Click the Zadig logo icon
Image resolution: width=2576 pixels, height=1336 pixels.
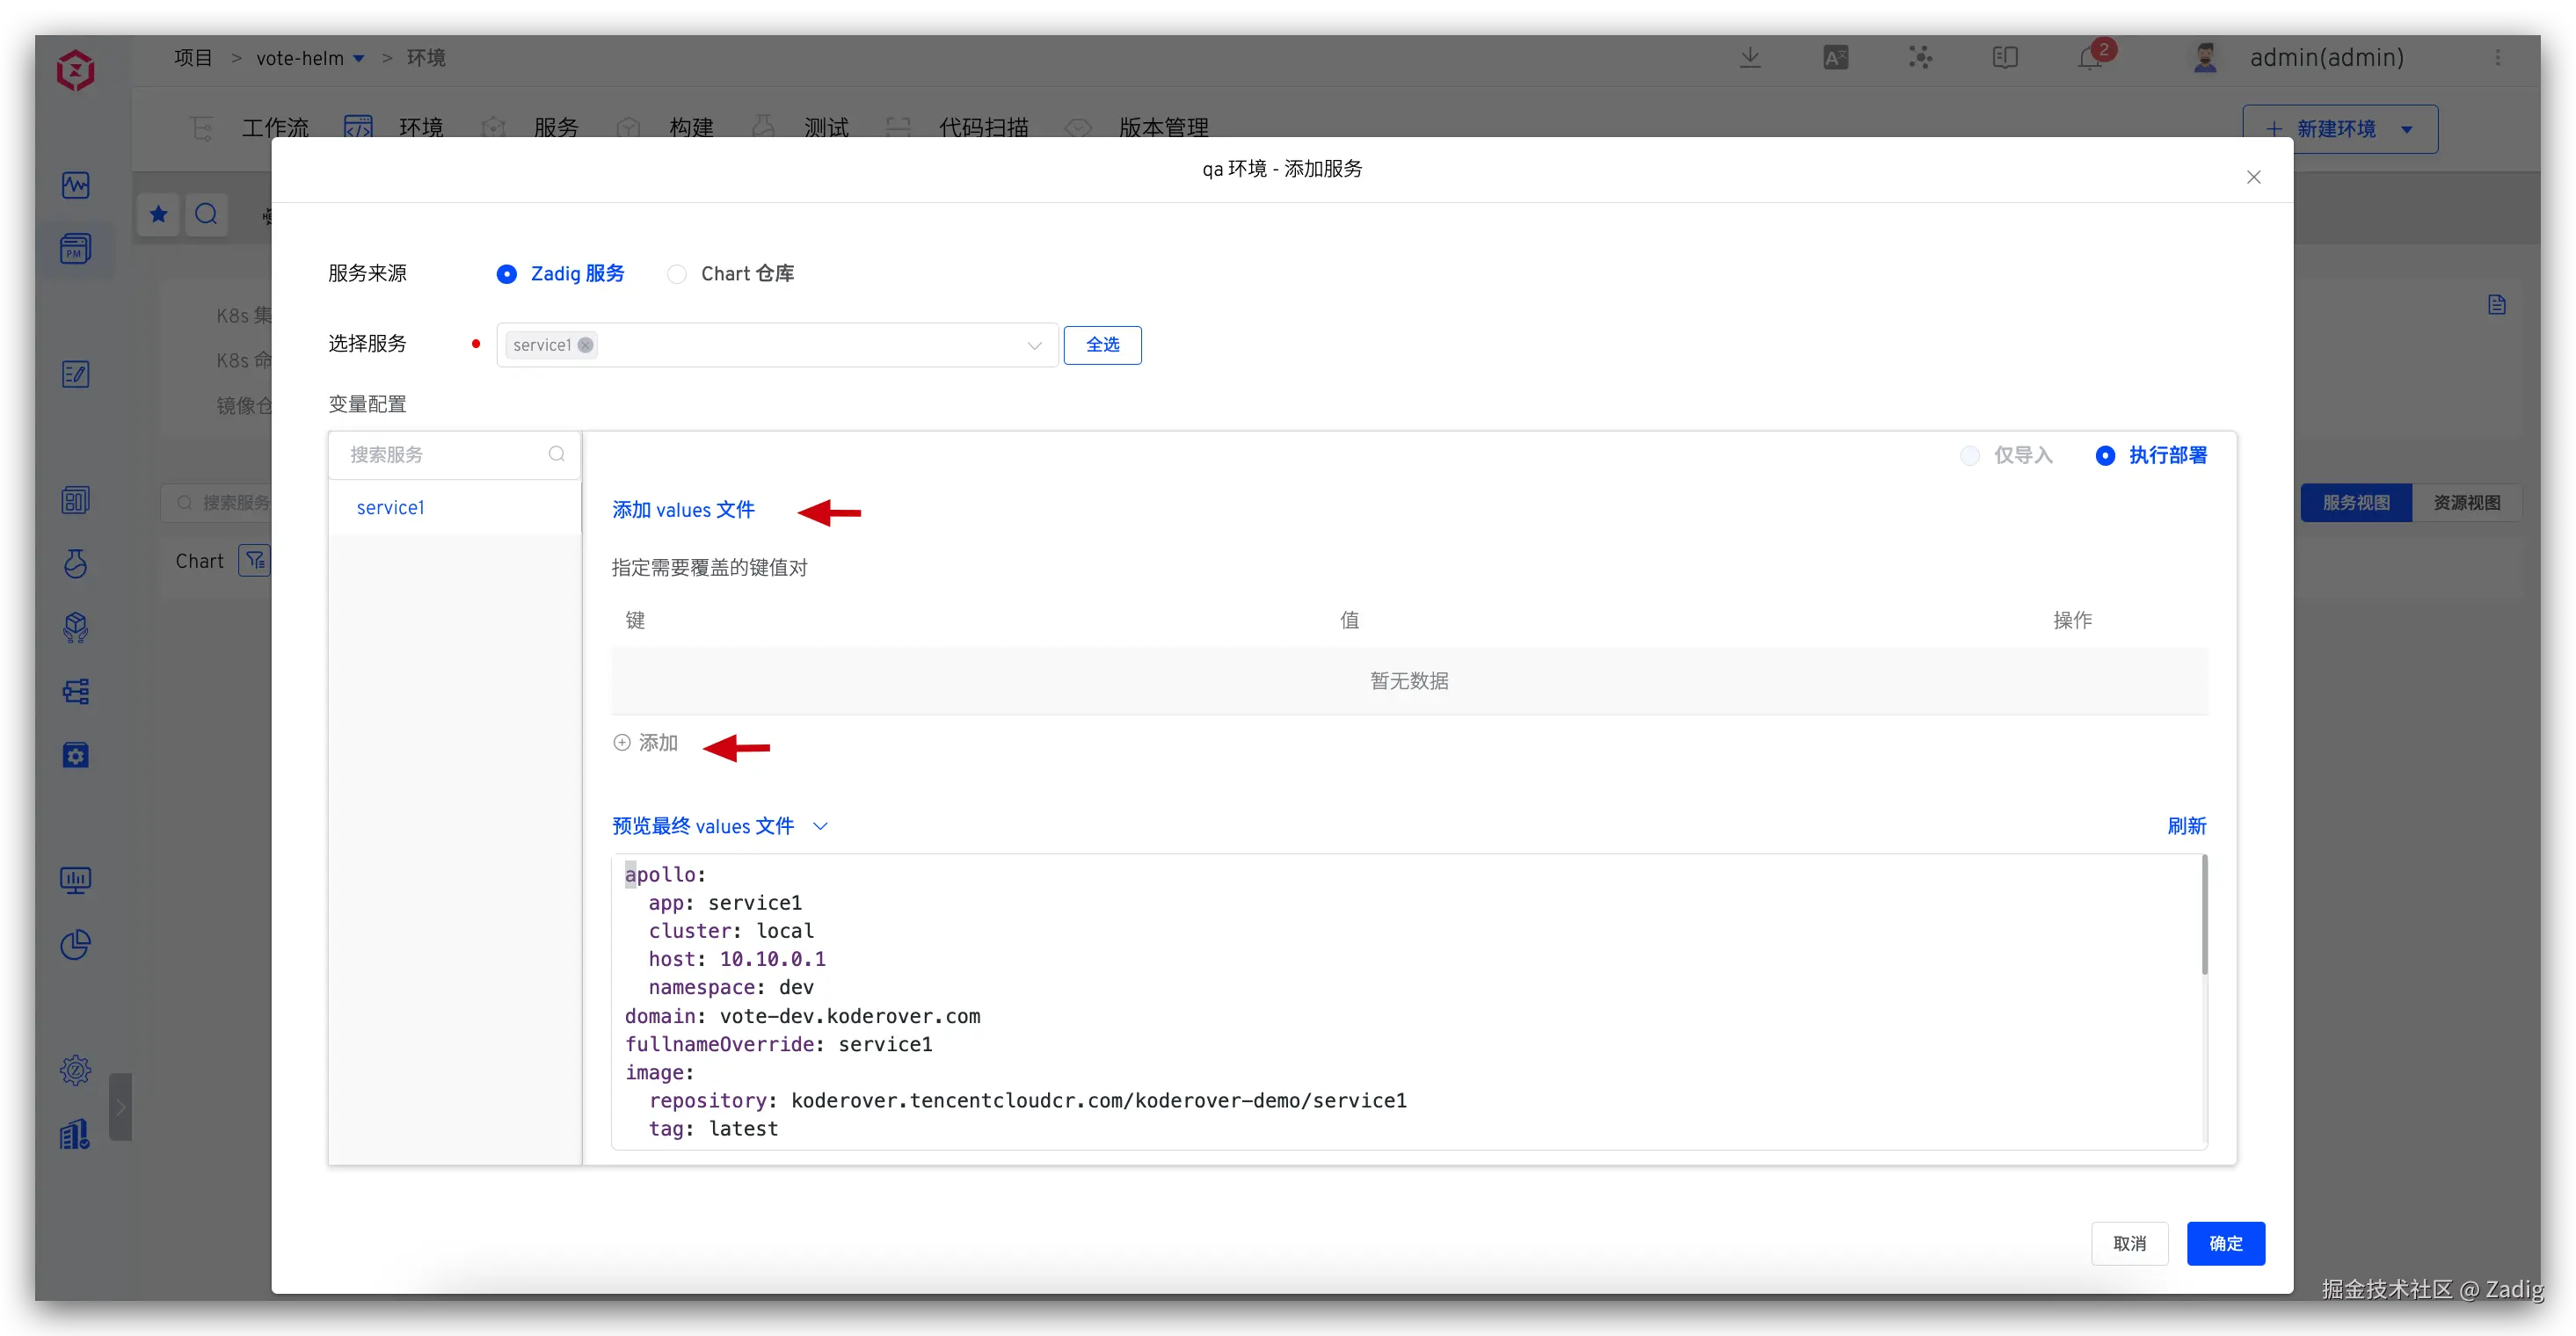76,70
